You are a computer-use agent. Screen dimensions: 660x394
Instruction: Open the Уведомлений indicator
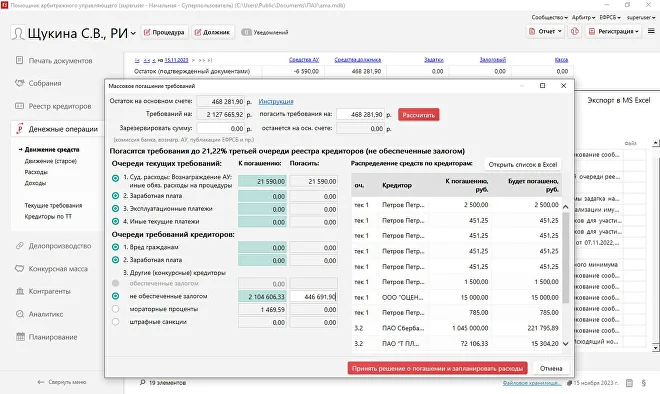coord(265,32)
